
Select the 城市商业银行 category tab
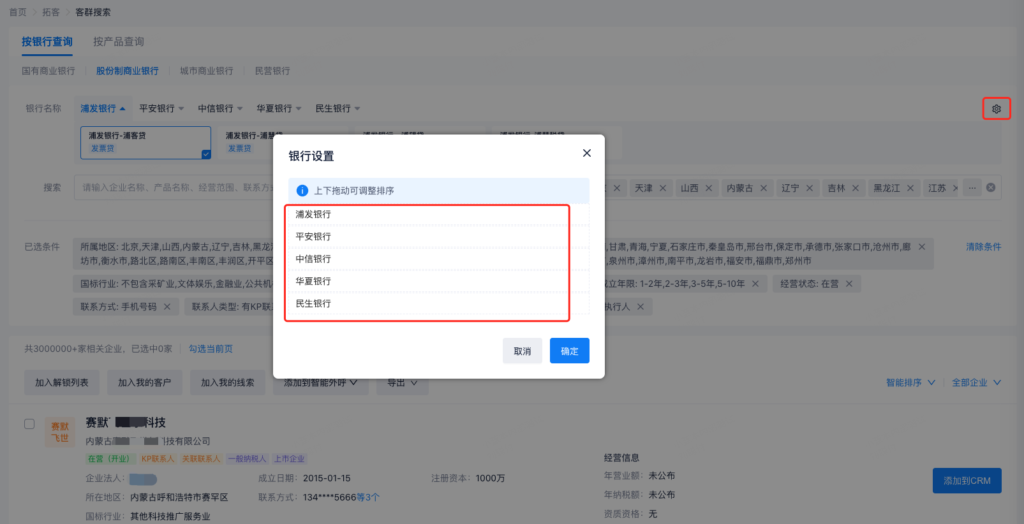tap(206, 71)
